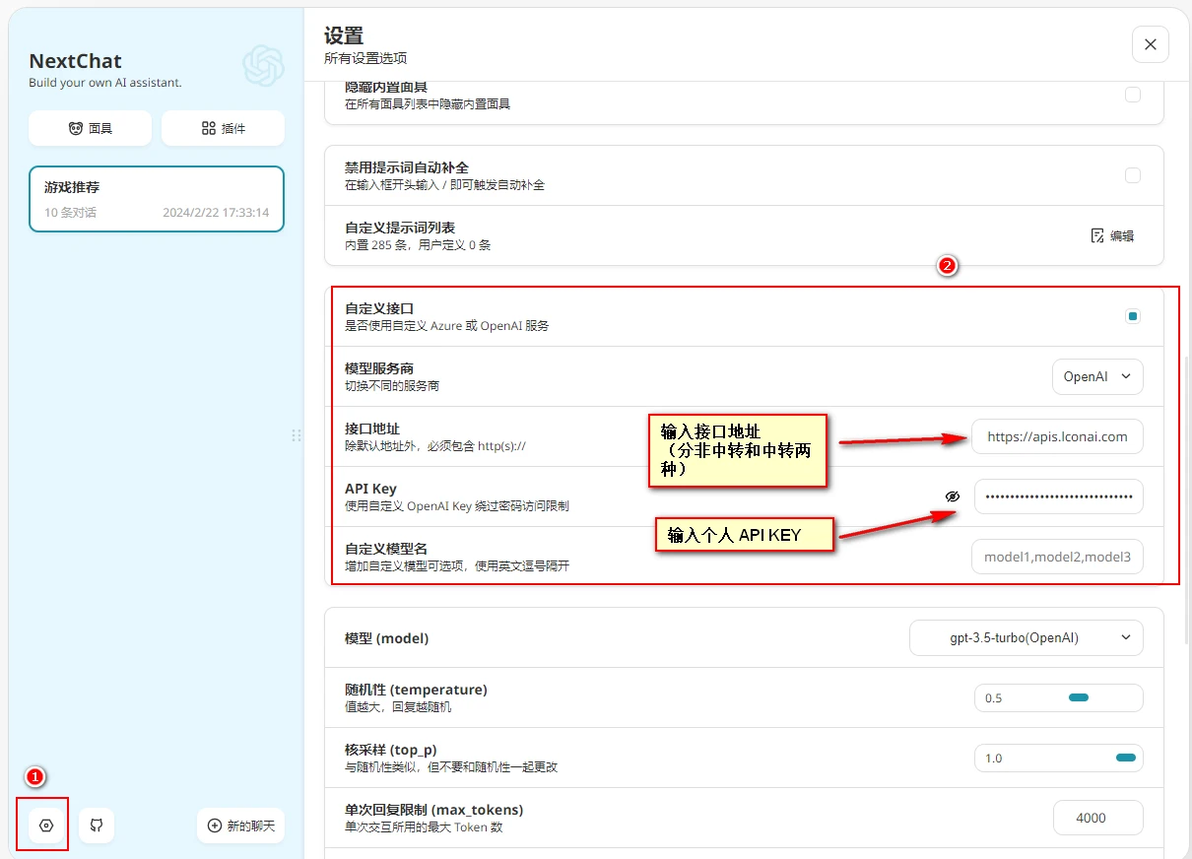Screen dimensions: 1192x859
Task: Close the settings page with X
Action: pyautogui.click(x=1150, y=45)
